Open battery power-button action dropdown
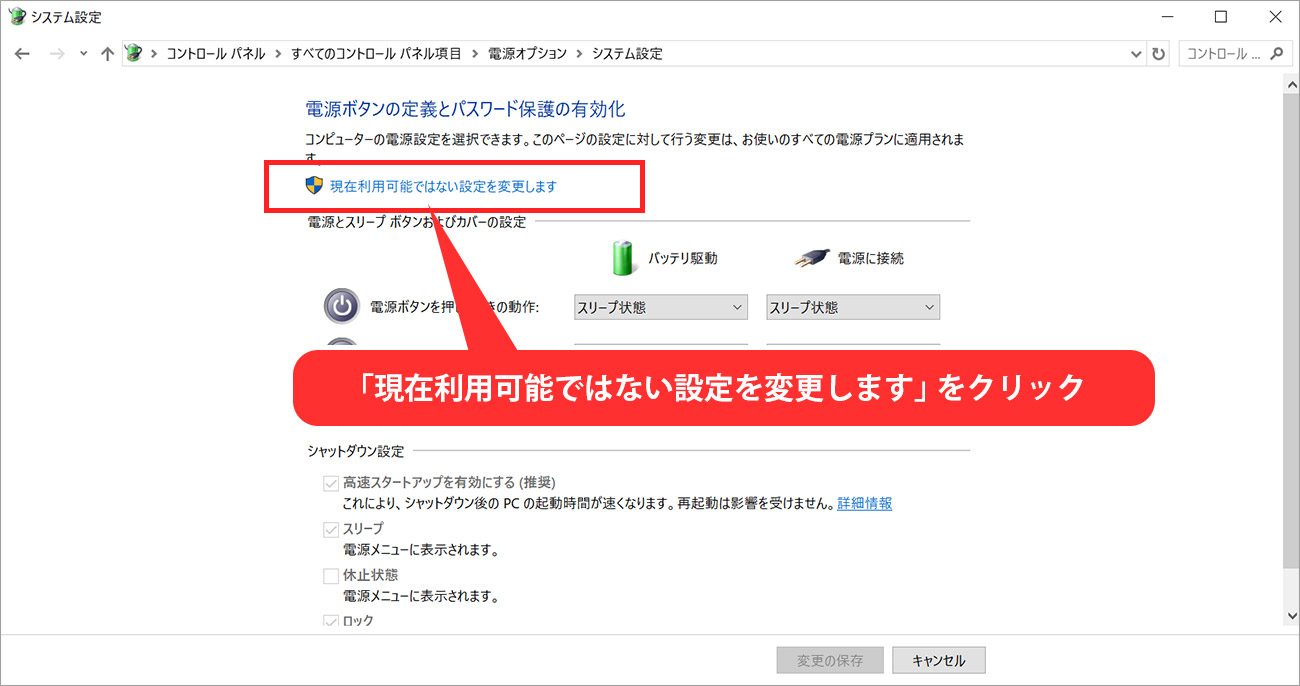 pyautogui.click(x=661, y=307)
